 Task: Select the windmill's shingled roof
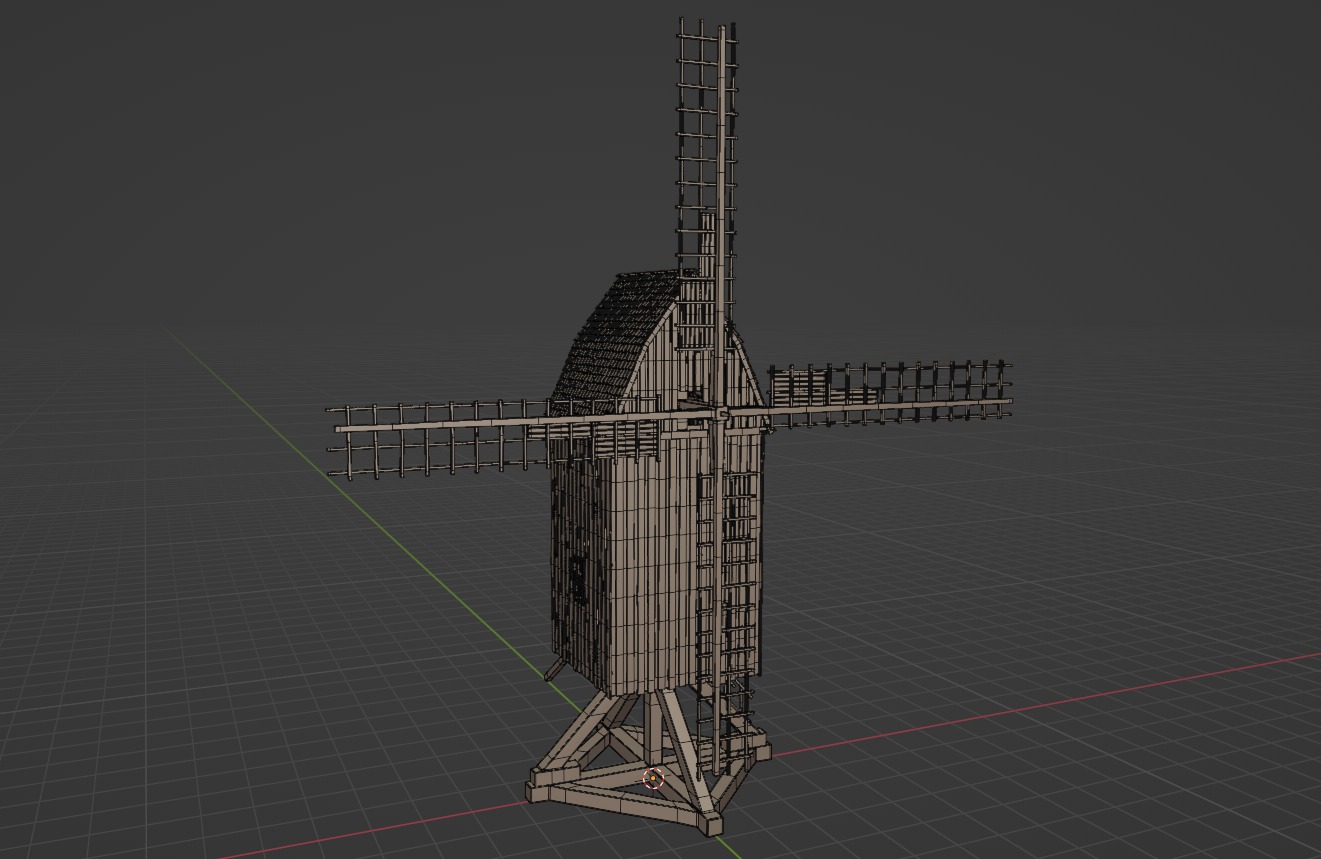pyautogui.click(x=617, y=340)
